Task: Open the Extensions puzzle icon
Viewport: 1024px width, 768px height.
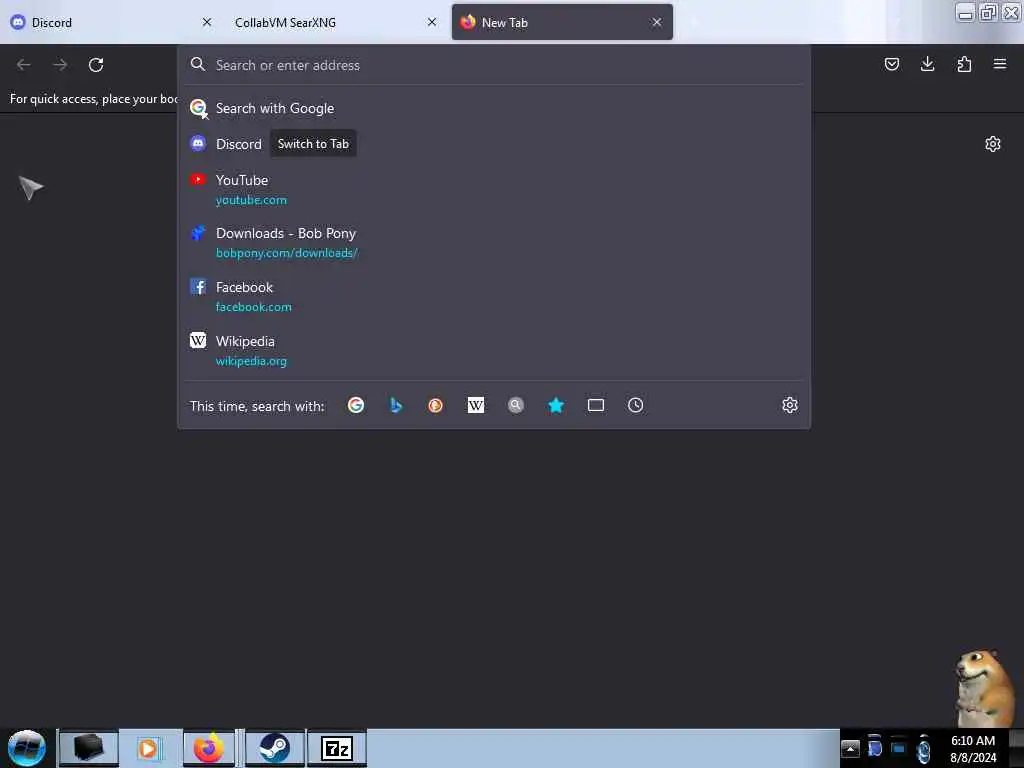Action: [x=964, y=64]
